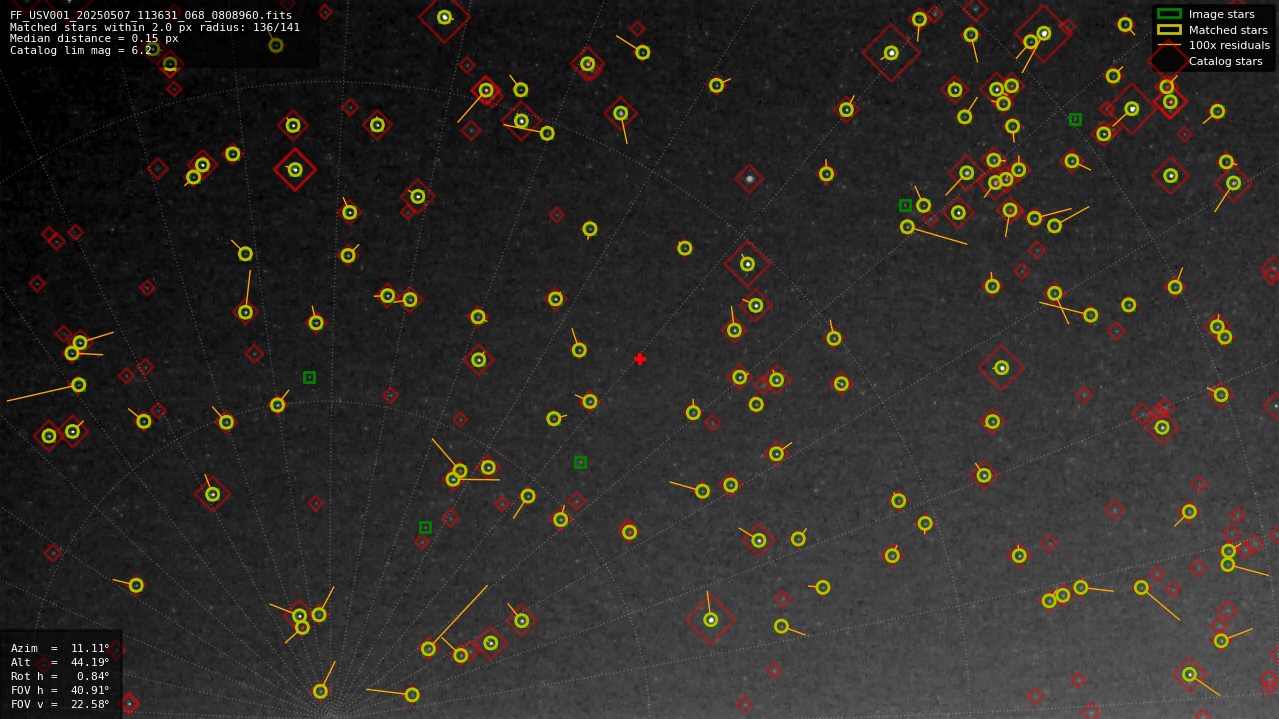Screen dimensions: 1279x719
Task: Click the 'FOV v = 22.58°' readout
Action: 60,704
